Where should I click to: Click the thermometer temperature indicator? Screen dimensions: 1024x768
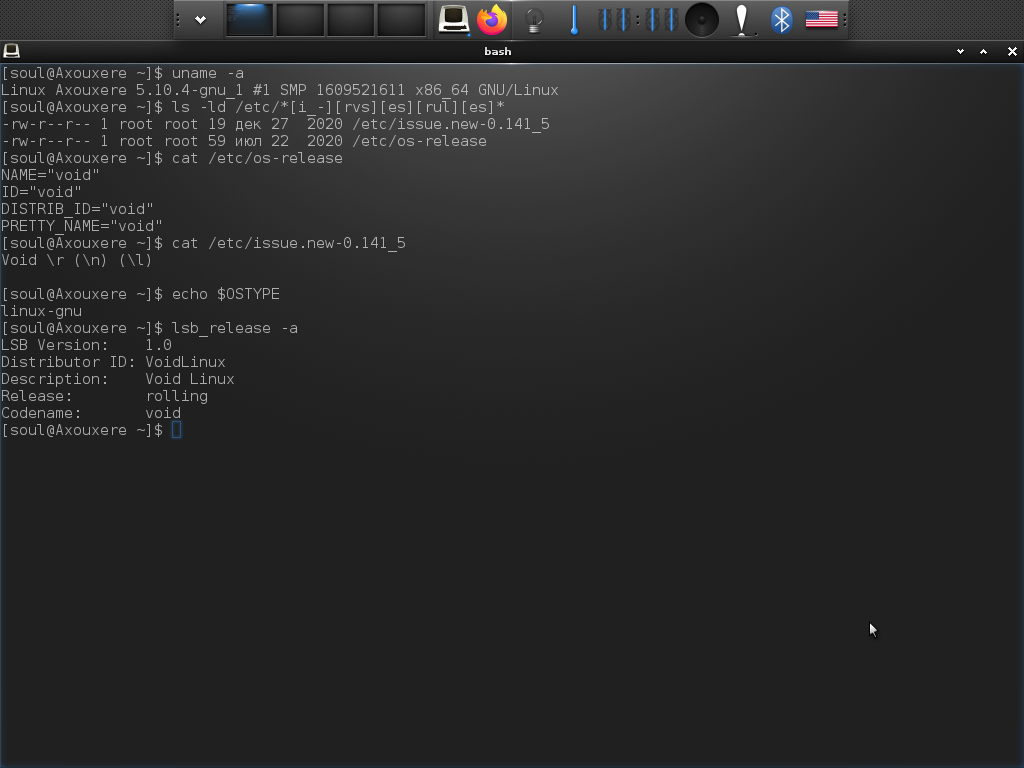[x=574, y=20]
